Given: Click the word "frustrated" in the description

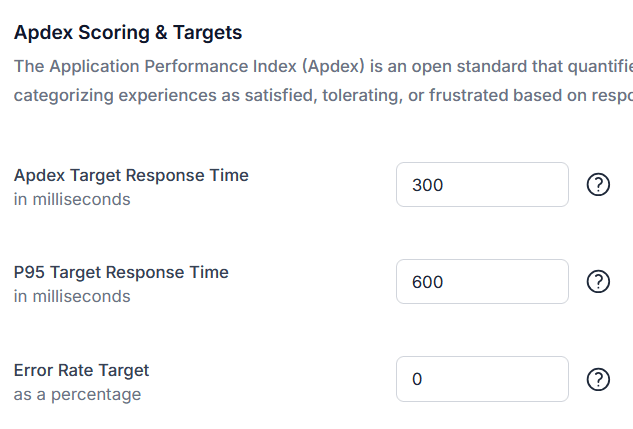Looking at the screenshot, I should click(x=459, y=96).
